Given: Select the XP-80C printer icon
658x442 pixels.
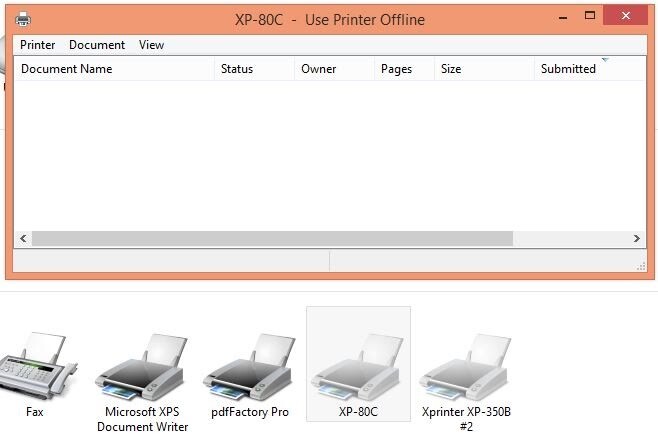Looking at the screenshot, I should 358,364.
